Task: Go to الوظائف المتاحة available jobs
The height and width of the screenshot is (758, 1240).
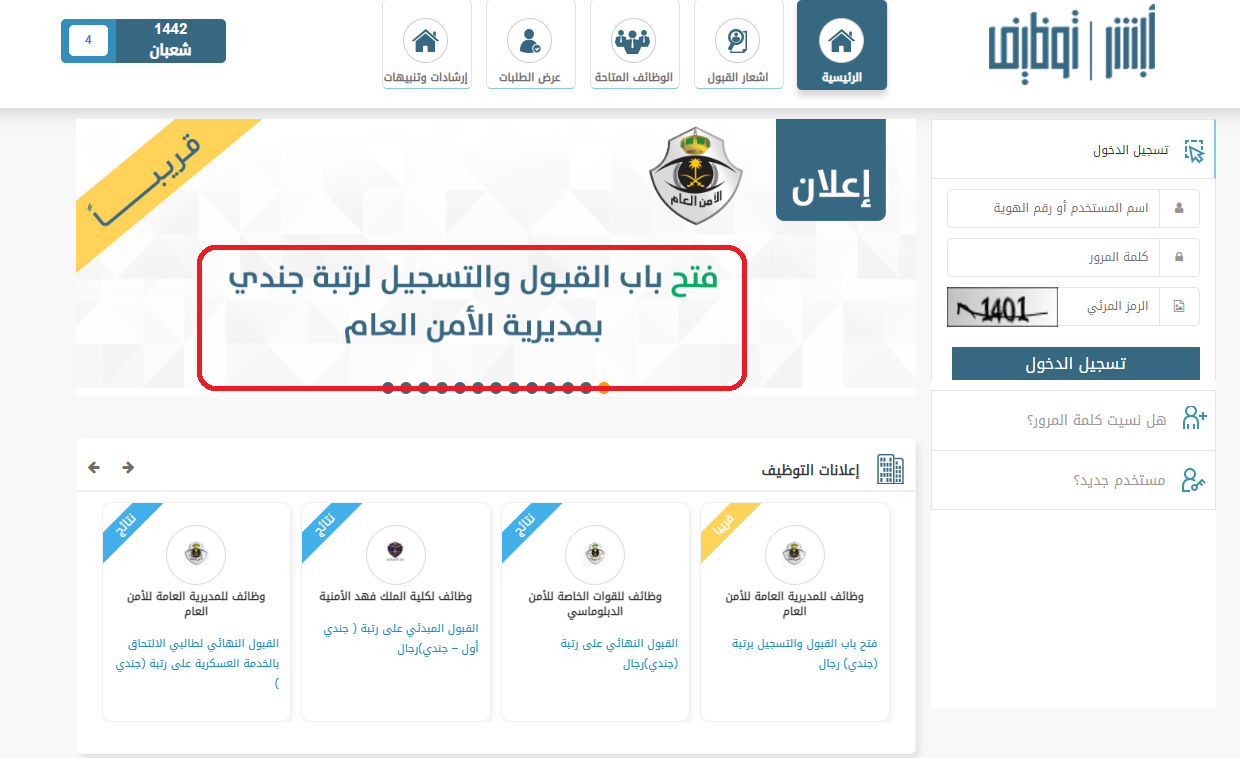Action: [634, 46]
